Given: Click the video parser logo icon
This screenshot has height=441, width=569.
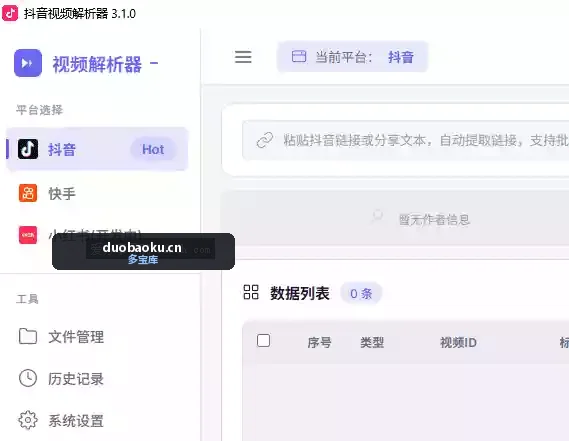Looking at the screenshot, I should tap(28, 63).
